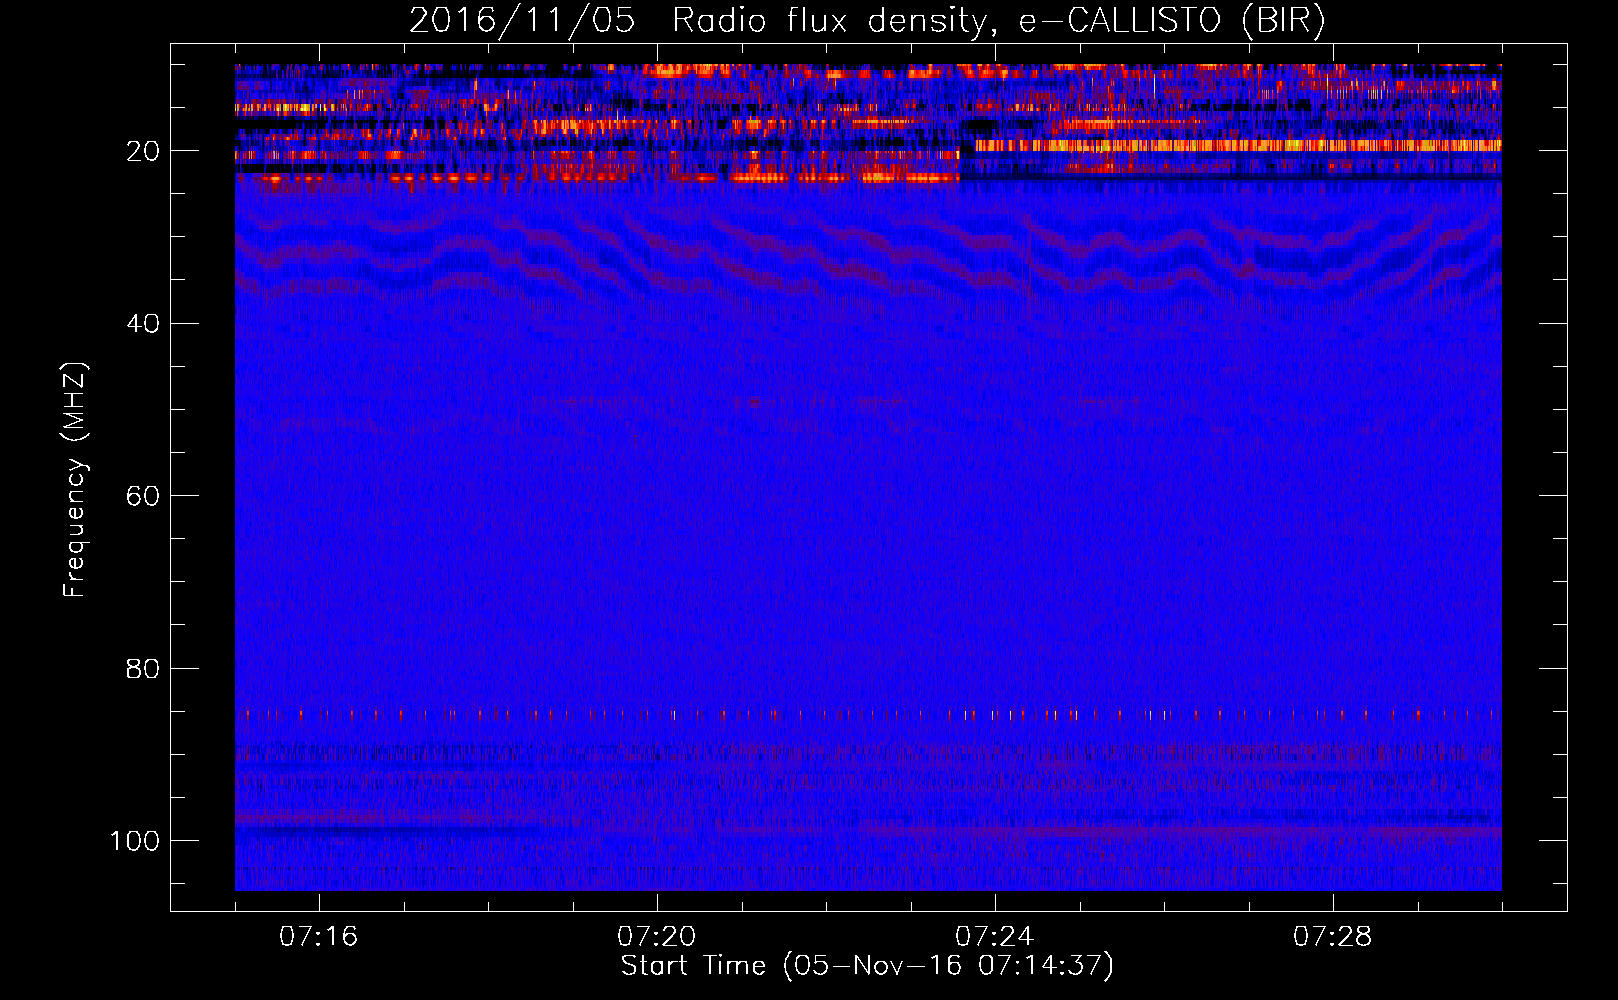Click the 100 MHz frequency tick label
The width and height of the screenshot is (1618, 1000).
pyautogui.click(x=135, y=841)
